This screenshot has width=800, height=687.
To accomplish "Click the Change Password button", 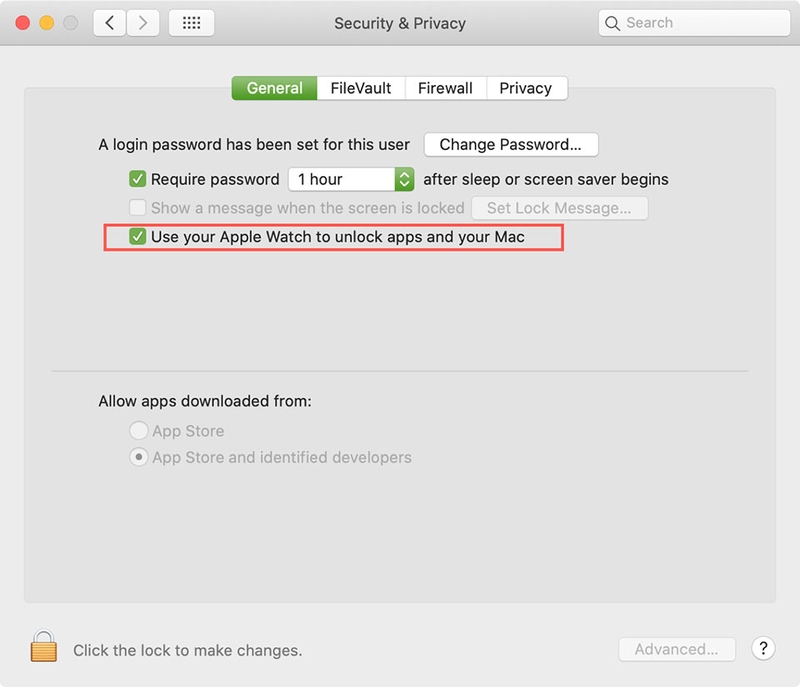I will tap(511, 145).
